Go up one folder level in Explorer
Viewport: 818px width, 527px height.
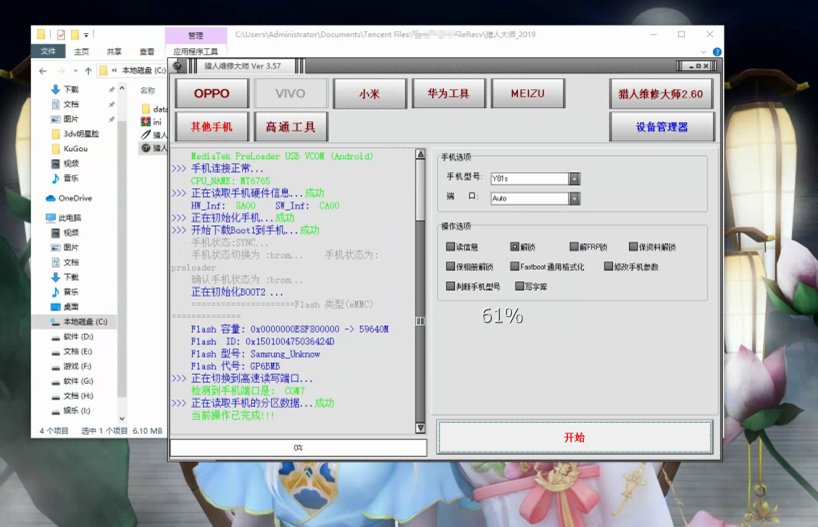point(88,71)
